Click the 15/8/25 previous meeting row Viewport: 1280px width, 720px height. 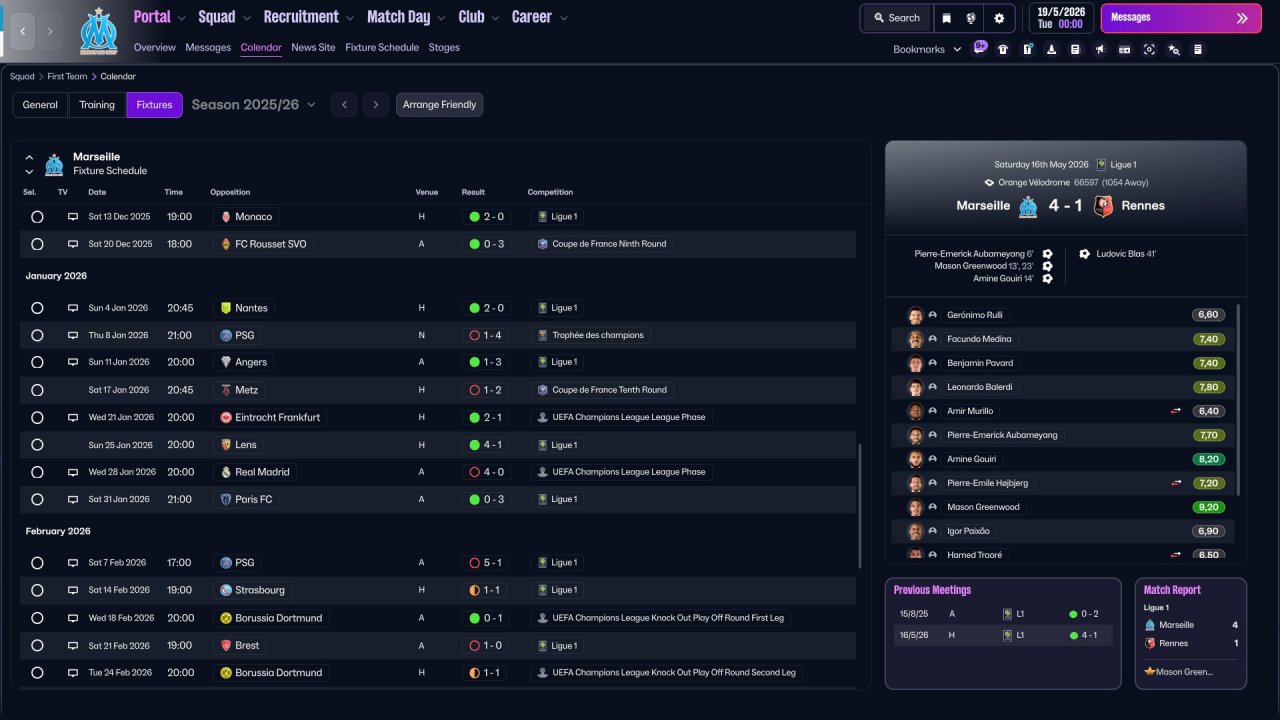pos(1003,614)
